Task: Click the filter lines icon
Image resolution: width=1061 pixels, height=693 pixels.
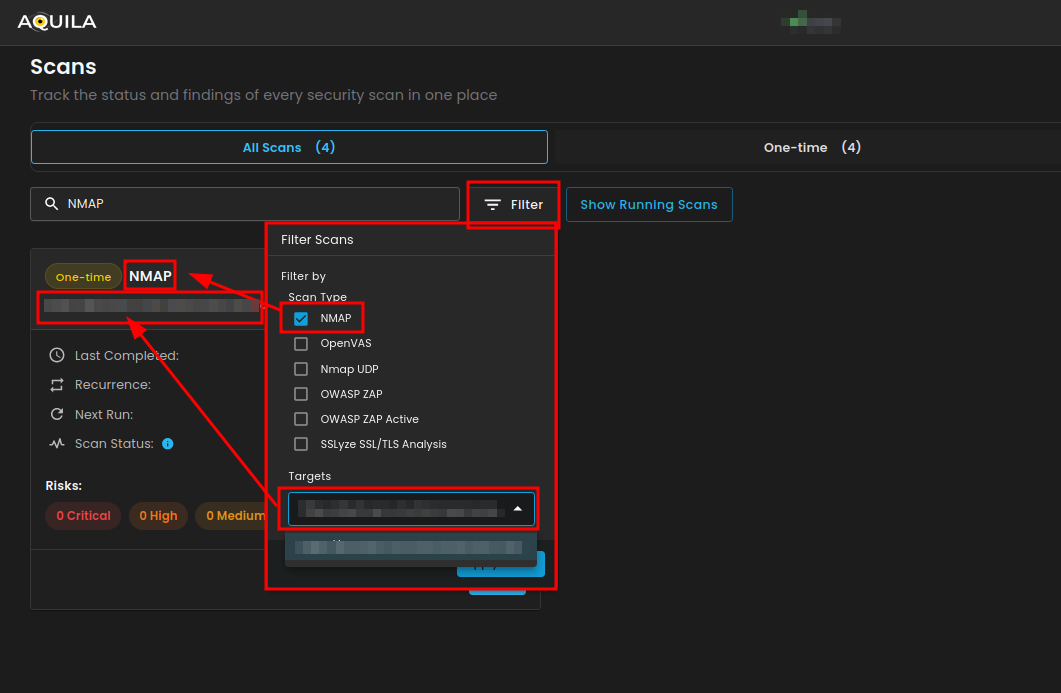Action: [x=493, y=205]
